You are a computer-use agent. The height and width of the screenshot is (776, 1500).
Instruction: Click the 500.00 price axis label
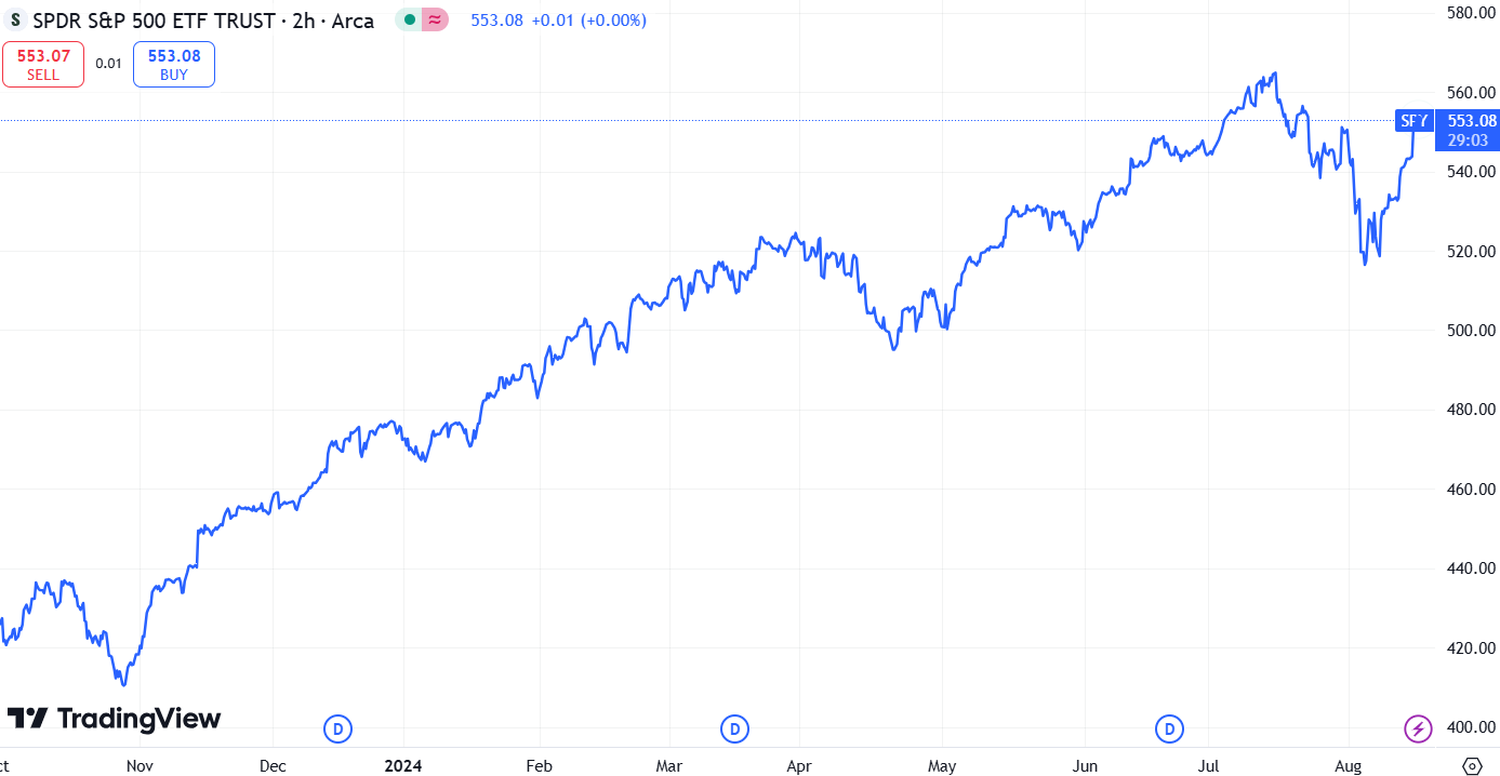click(x=1469, y=330)
